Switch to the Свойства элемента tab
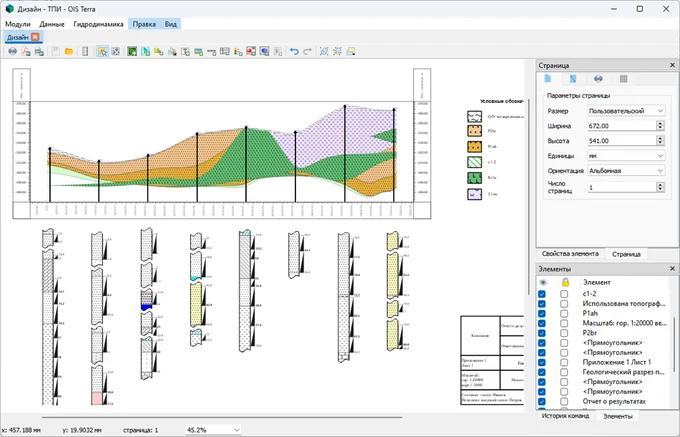The width and height of the screenshot is (680, 437). pyautogui.click(x=570, y=255)
